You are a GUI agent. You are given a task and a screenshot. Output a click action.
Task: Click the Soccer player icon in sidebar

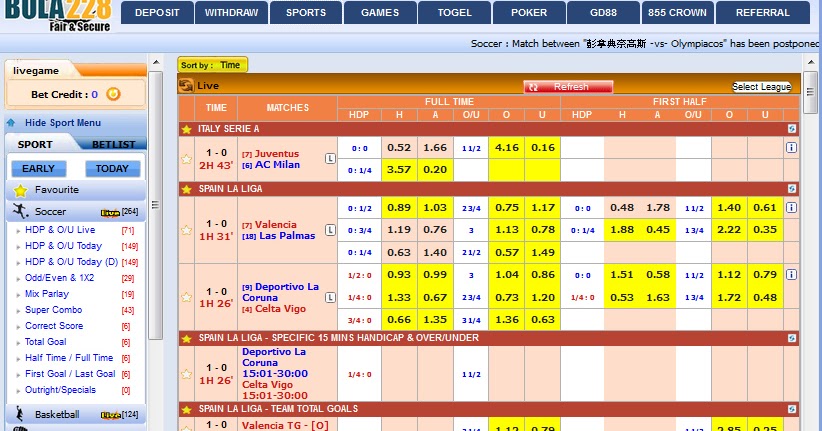pyautogui.click(x=20, y=211)
